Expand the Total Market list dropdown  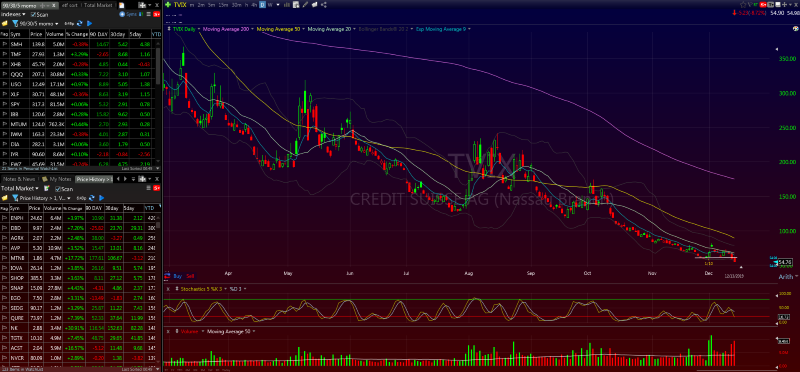(x=19, y=188)
